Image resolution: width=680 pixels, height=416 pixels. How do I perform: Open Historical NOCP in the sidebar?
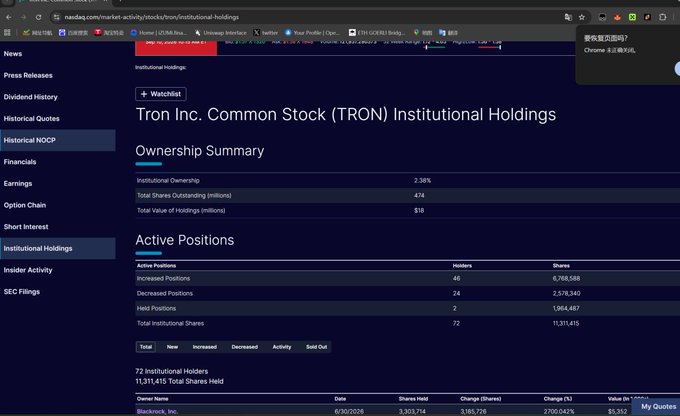[58, 140]
